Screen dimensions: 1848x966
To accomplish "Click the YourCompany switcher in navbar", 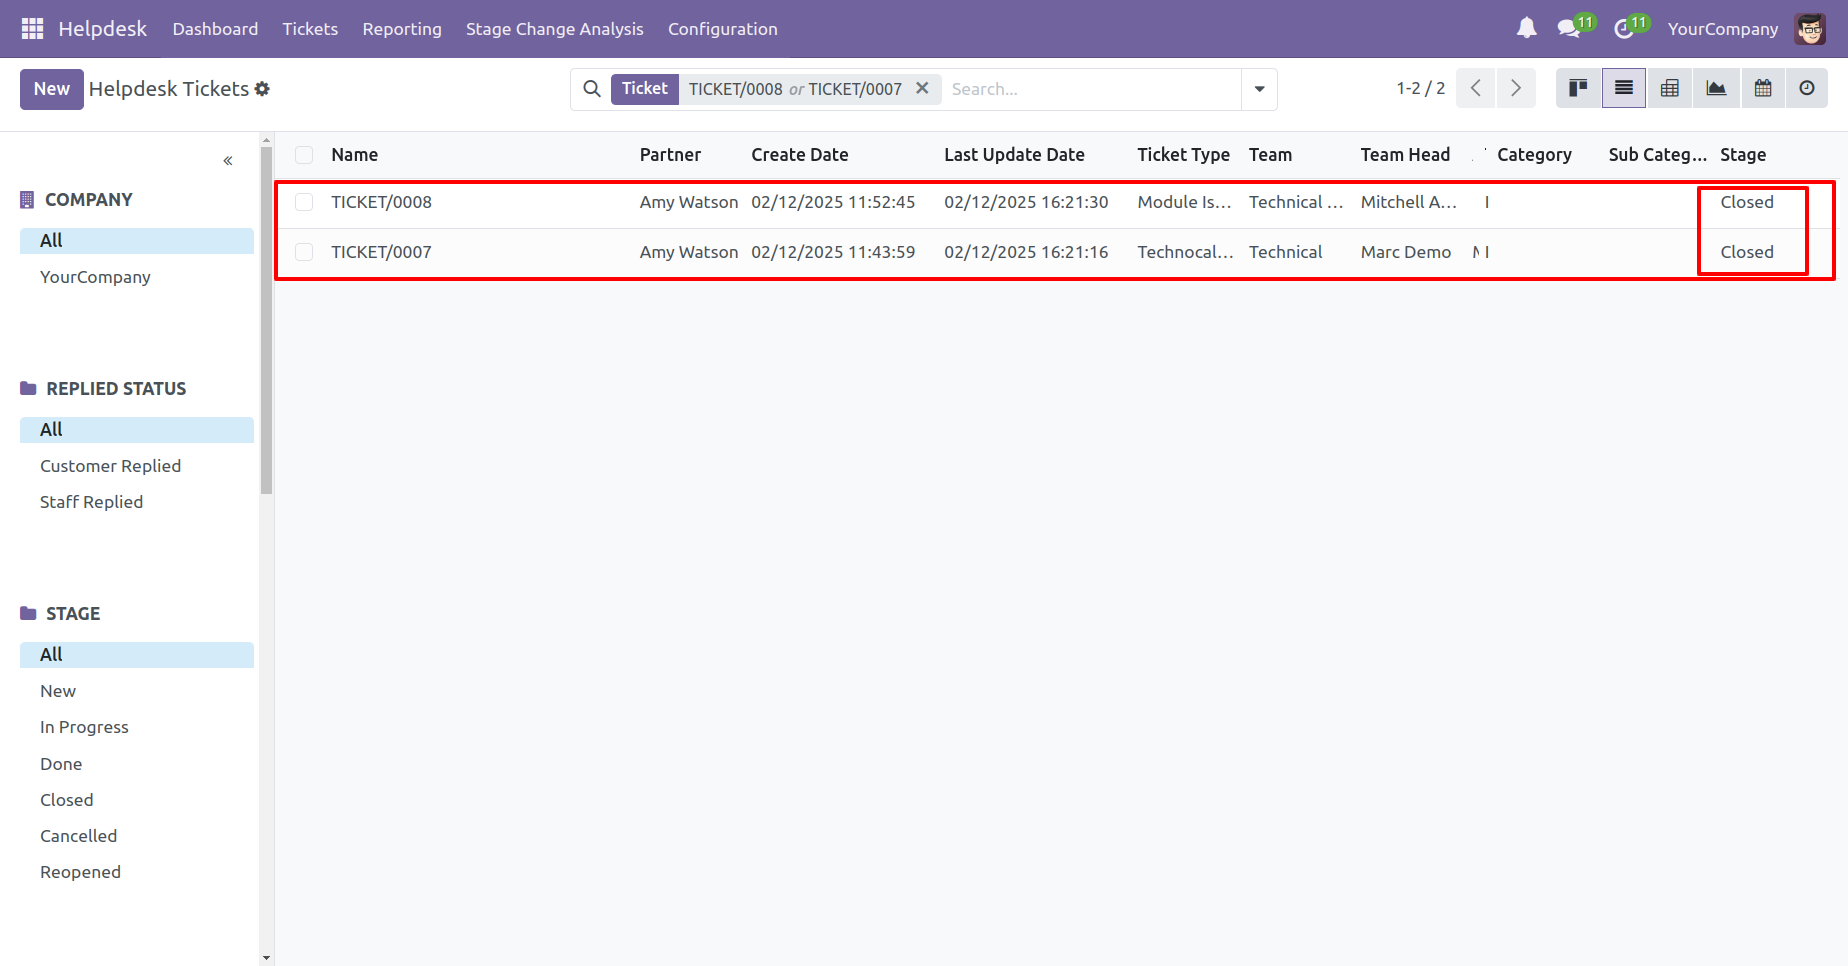I will [x=1723, y=29].
